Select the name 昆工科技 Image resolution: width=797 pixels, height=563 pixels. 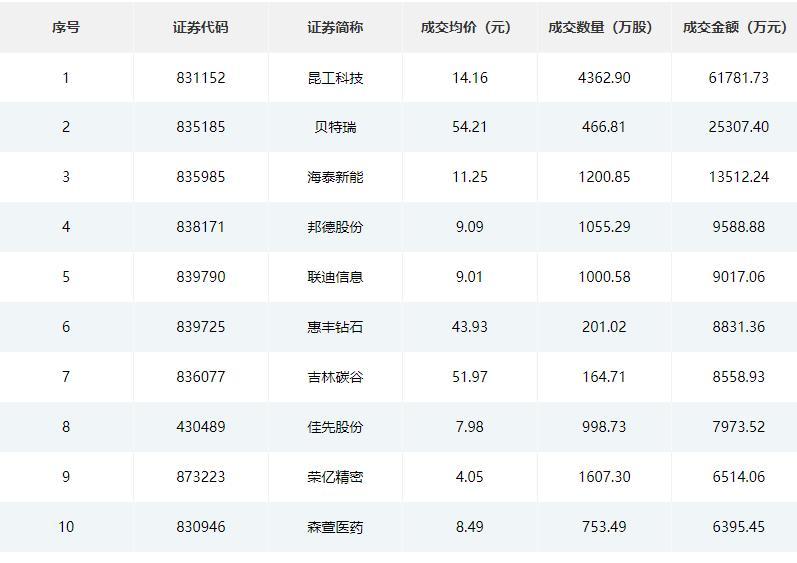(335, 78)
